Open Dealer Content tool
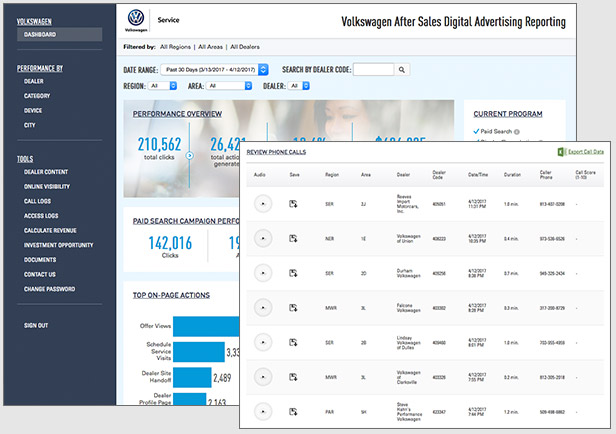This screenshot has width=616, height=434. coord(46,172)
